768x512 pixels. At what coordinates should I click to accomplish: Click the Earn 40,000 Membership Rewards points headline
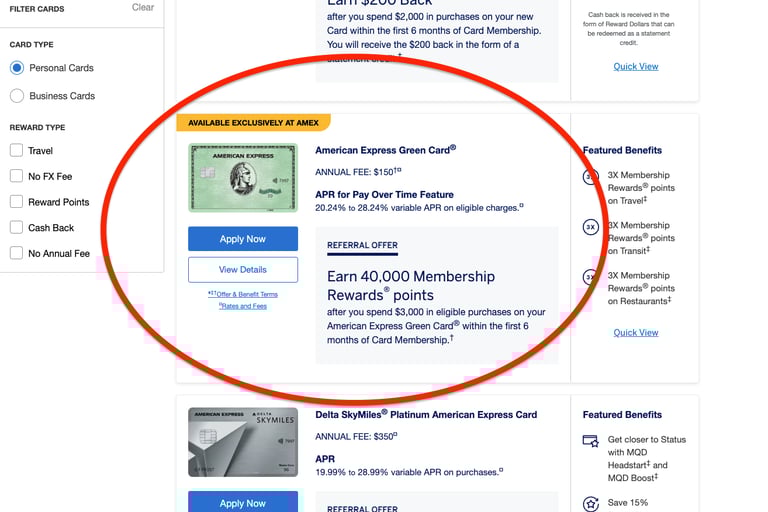click(x=411, y=286)
